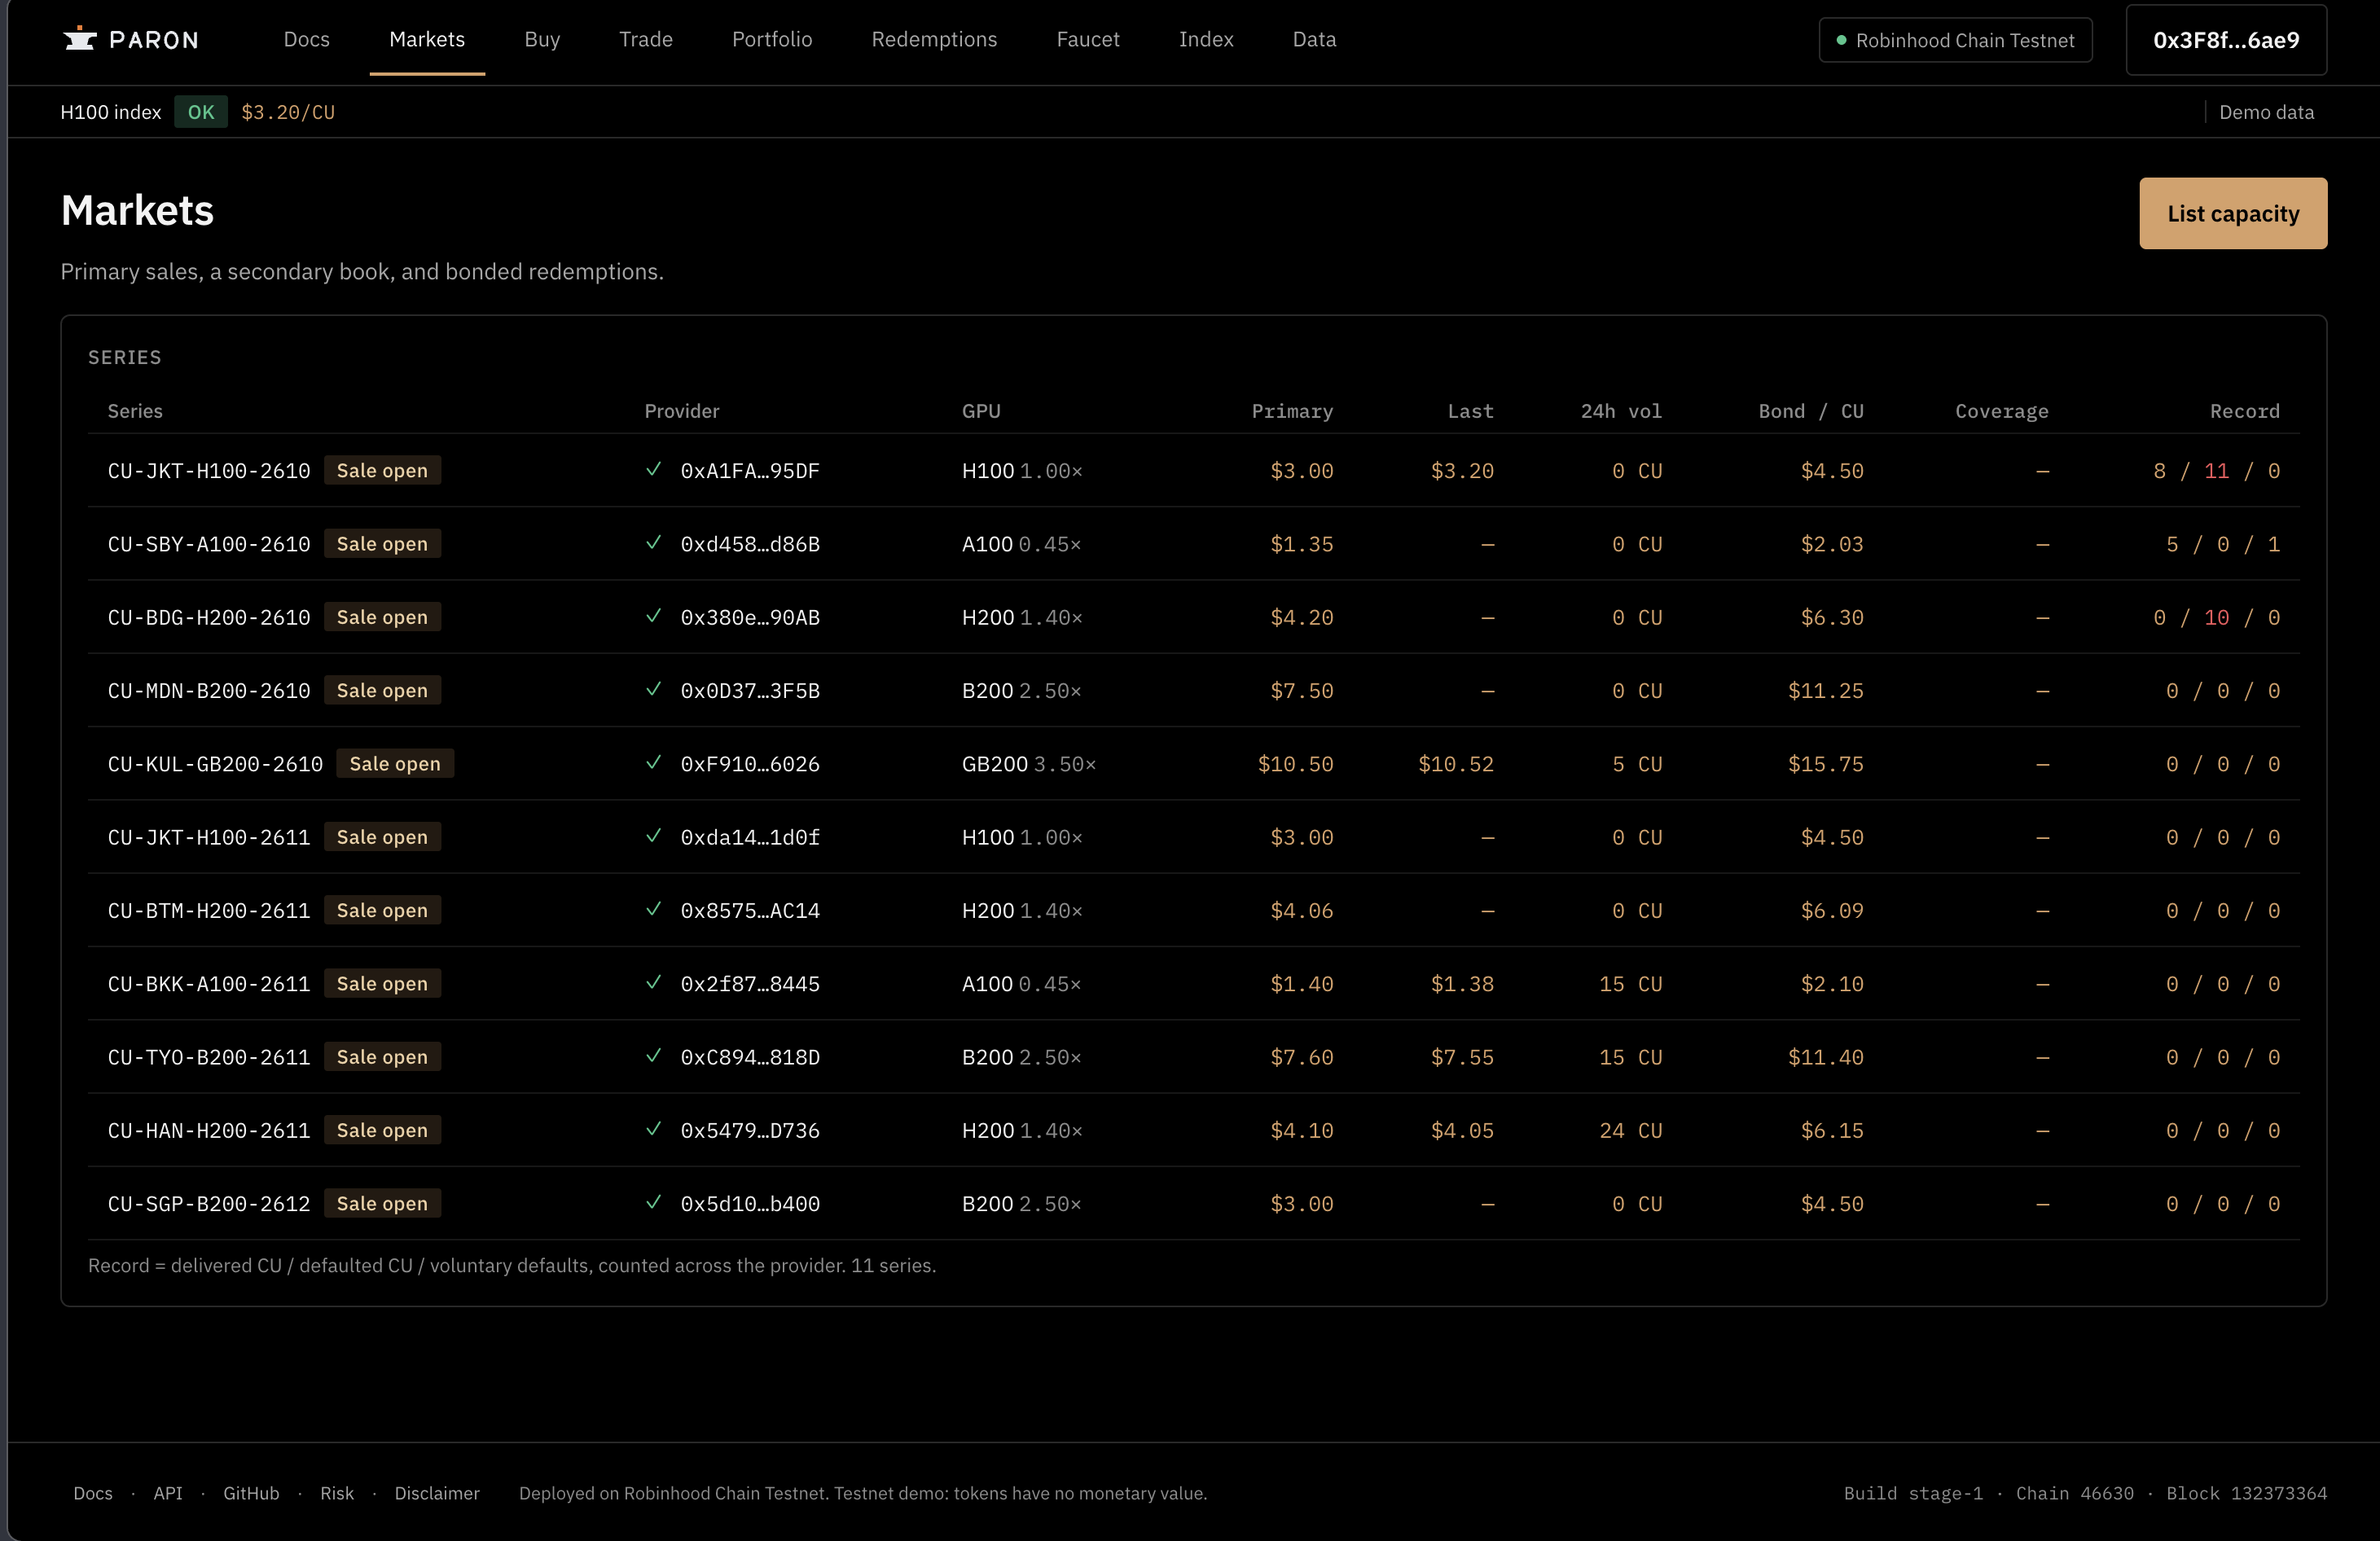Click the Demo data label
The image size is (2380, 1541).
(2266, 112)
